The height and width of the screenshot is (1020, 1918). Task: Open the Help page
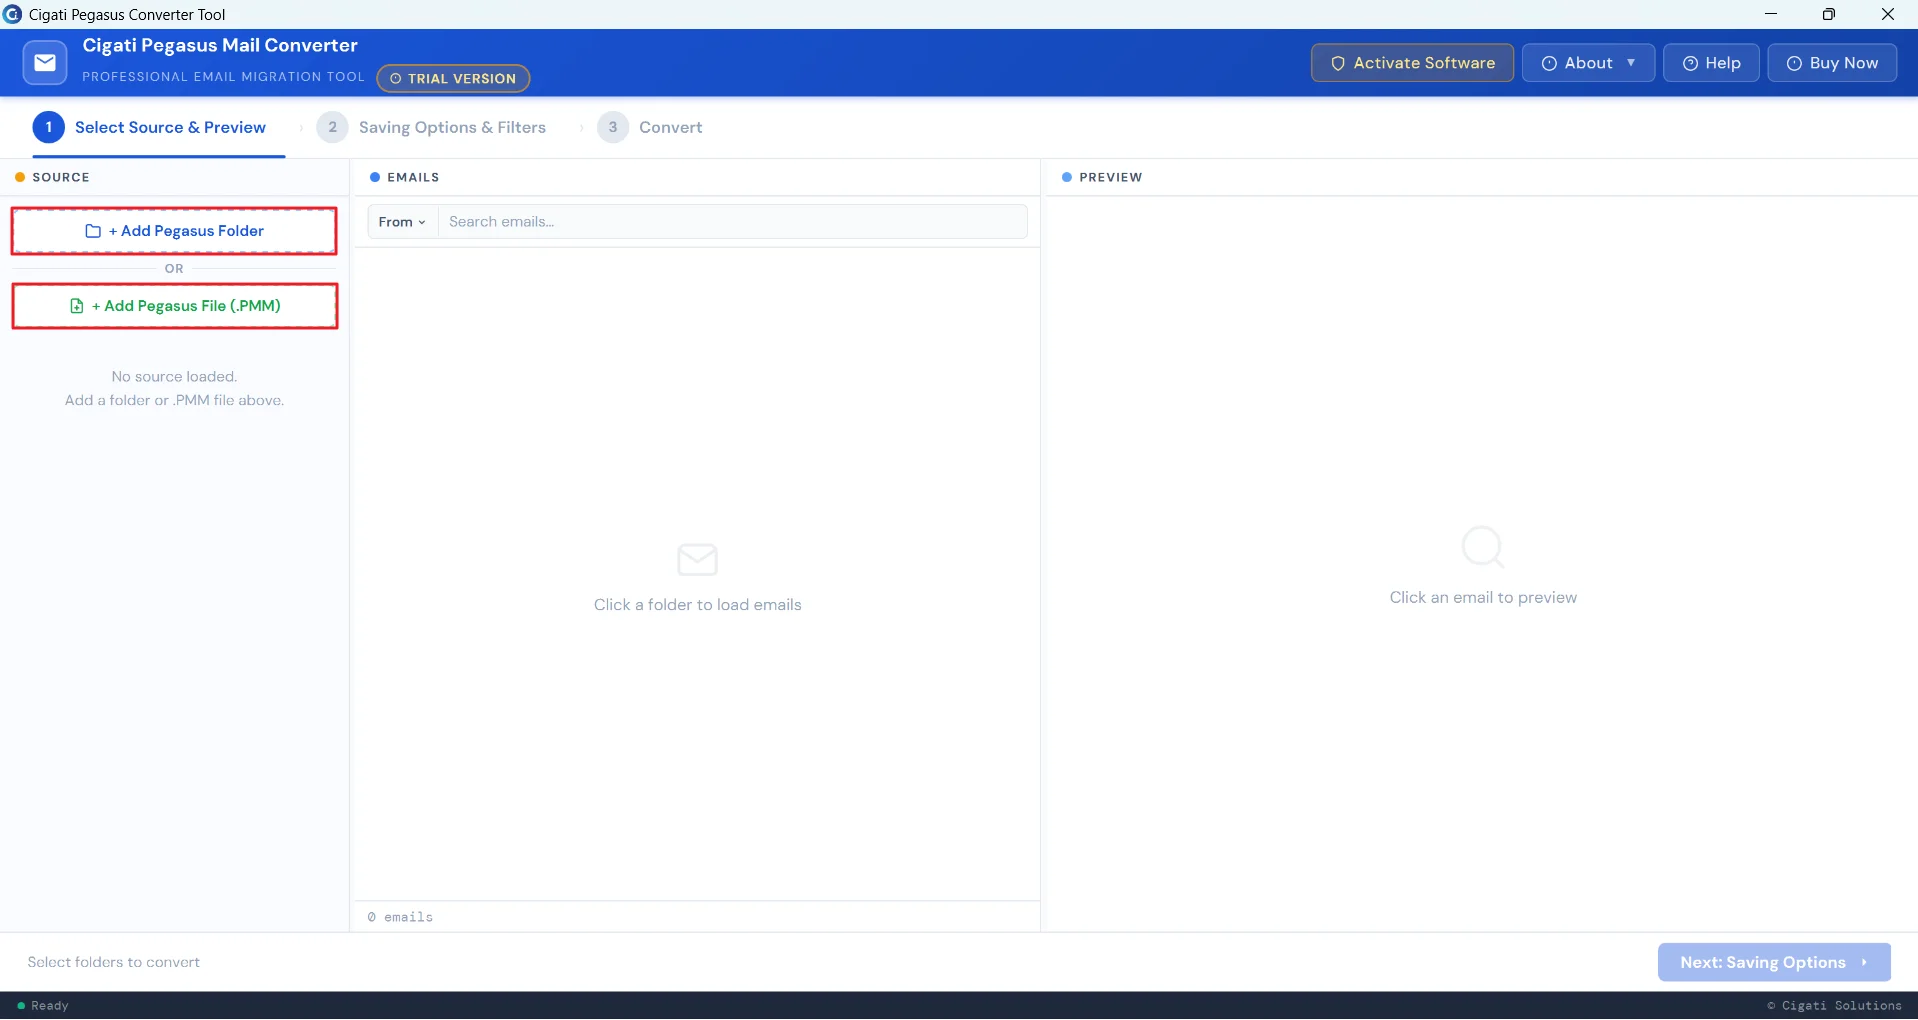(x=1711, y=63)
